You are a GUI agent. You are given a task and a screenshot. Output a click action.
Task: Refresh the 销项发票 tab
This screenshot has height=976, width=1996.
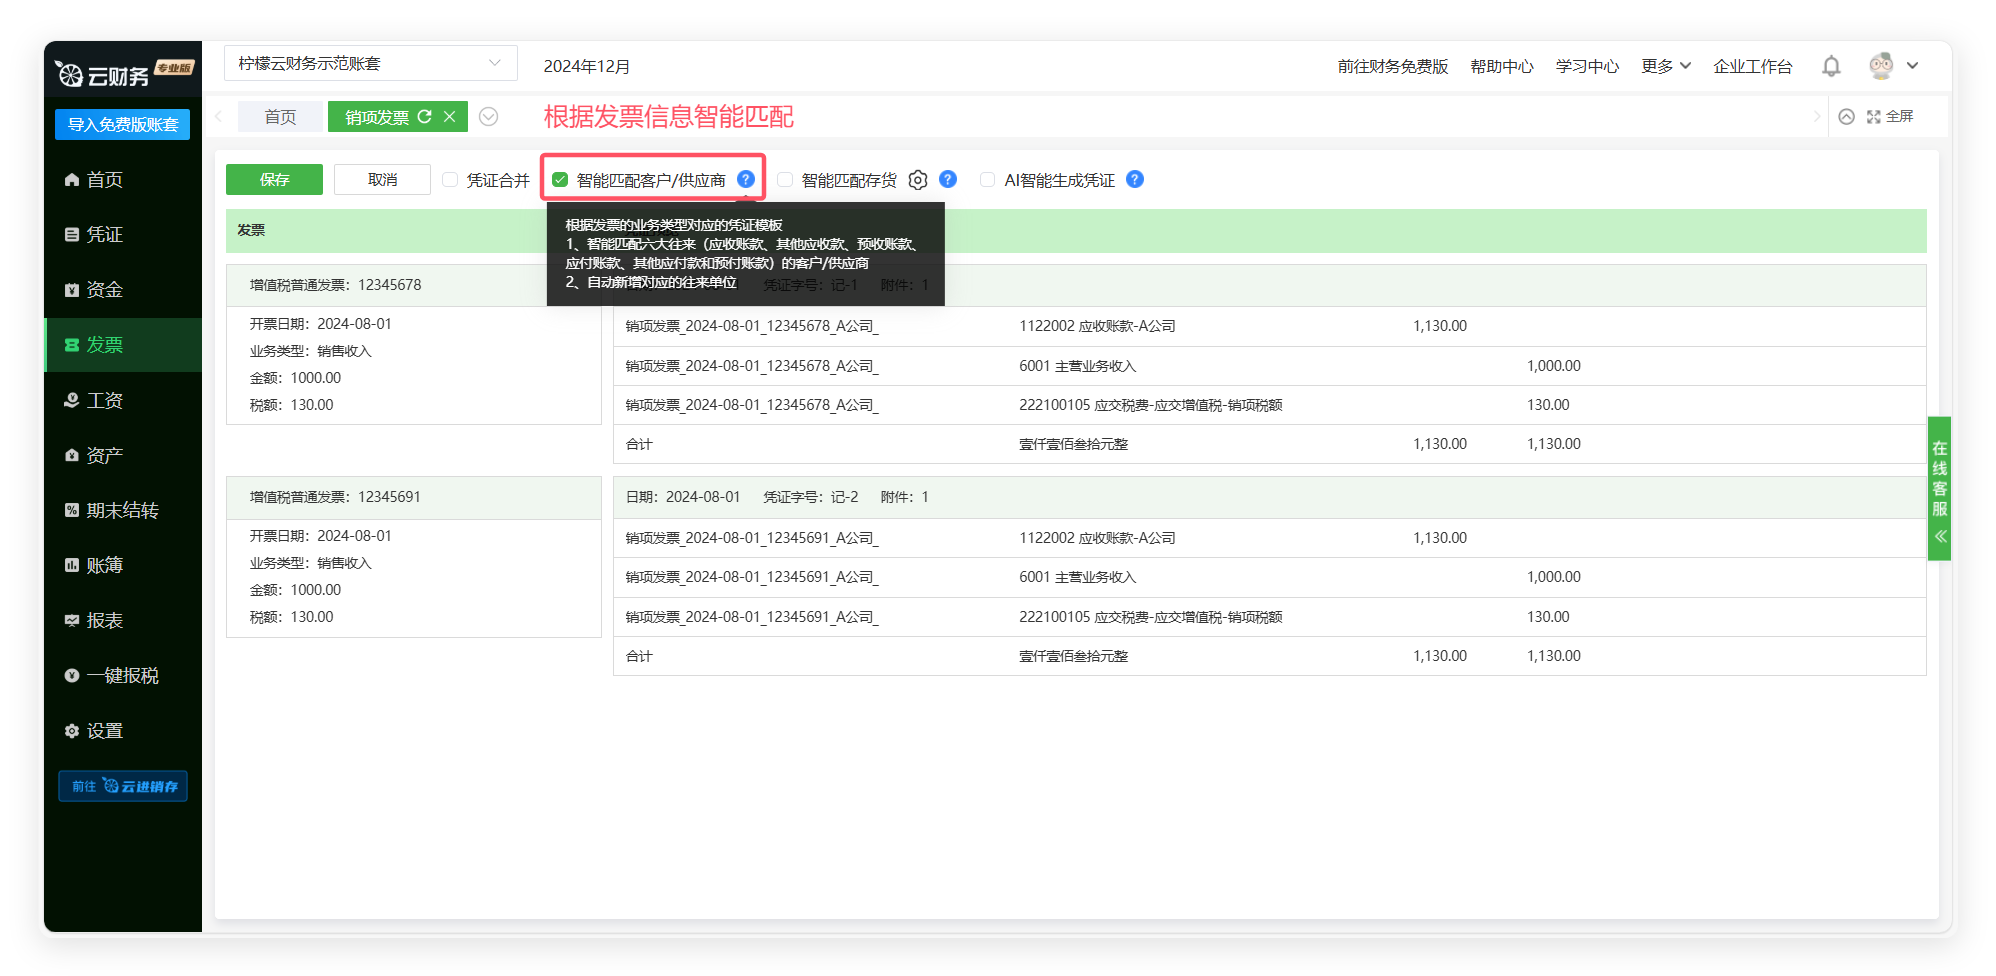425,117
